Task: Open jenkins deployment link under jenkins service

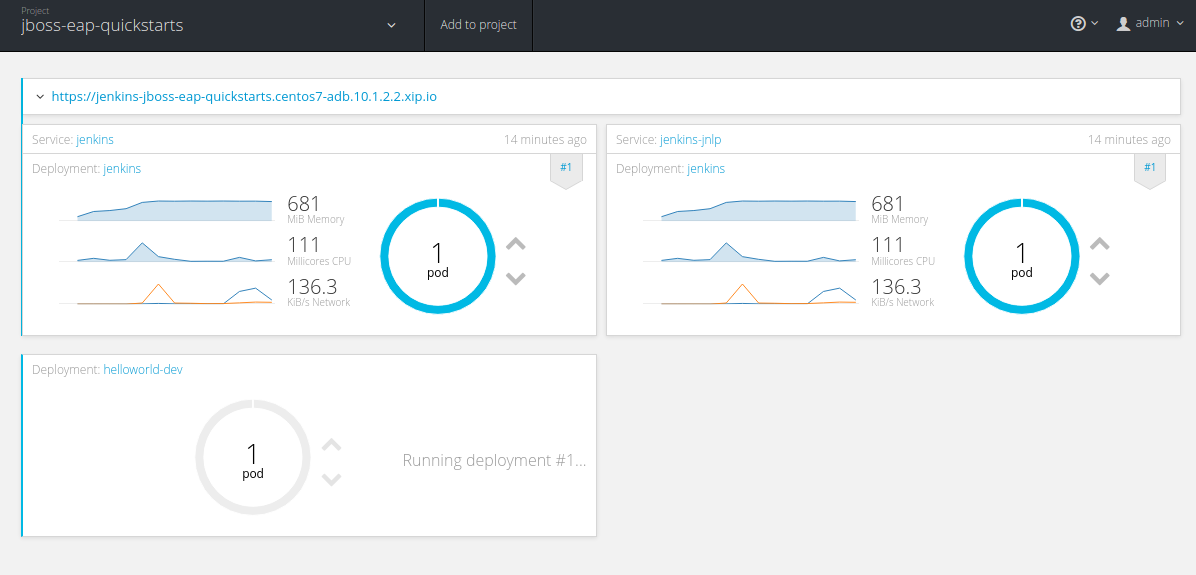Action: (122, 169)
